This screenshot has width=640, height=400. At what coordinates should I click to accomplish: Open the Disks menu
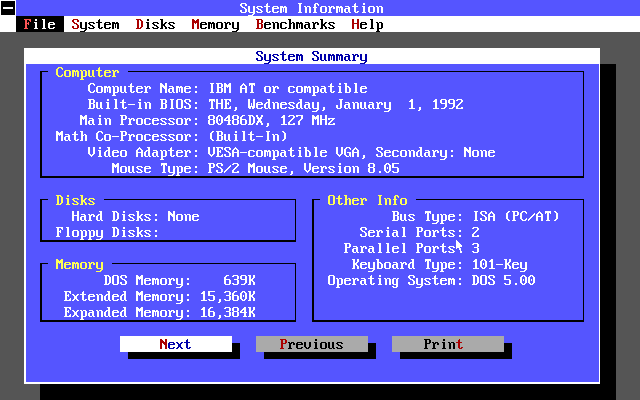[x=156, y=24]
